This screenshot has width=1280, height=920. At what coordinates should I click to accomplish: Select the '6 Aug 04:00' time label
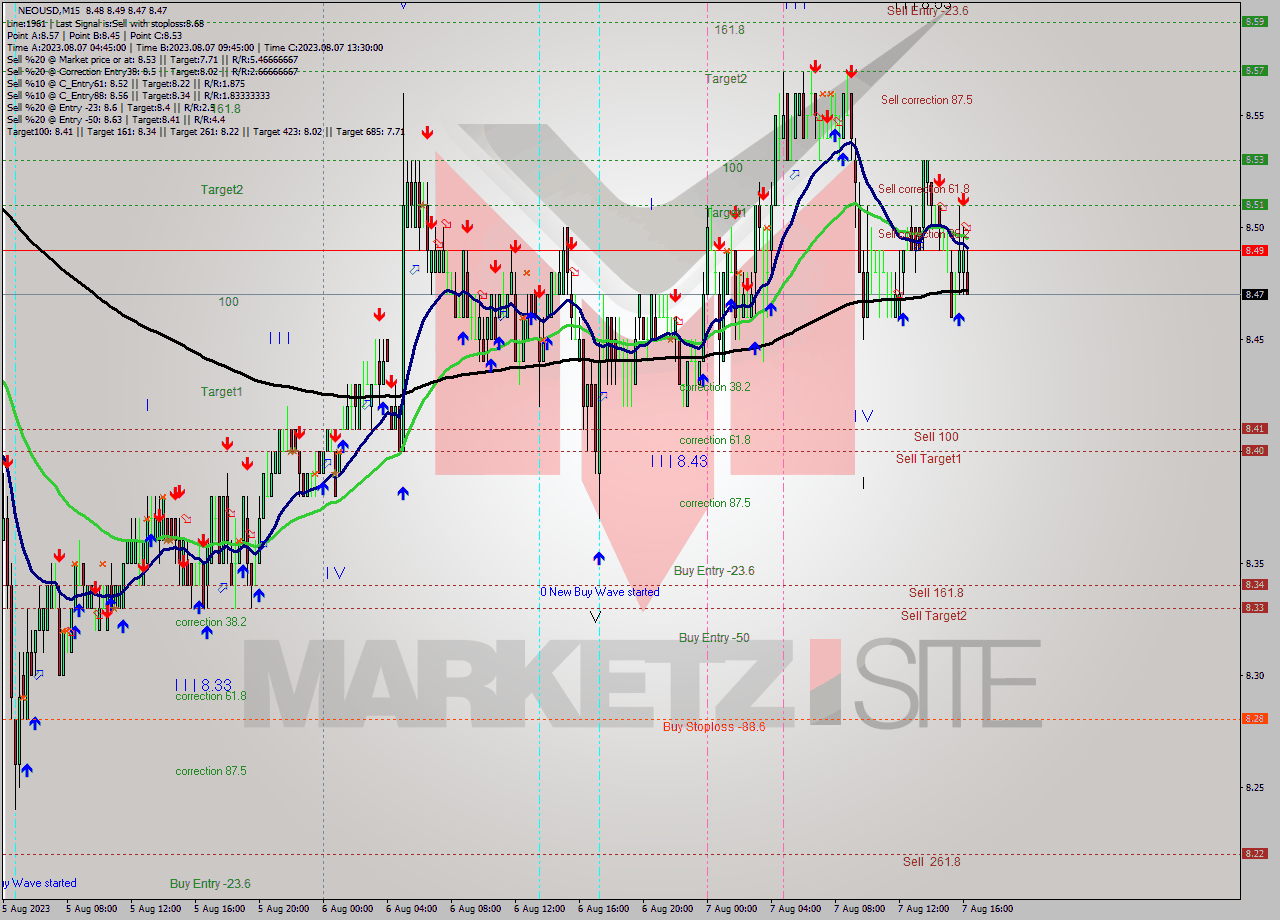pyautogui.click(x=412, y=909)
